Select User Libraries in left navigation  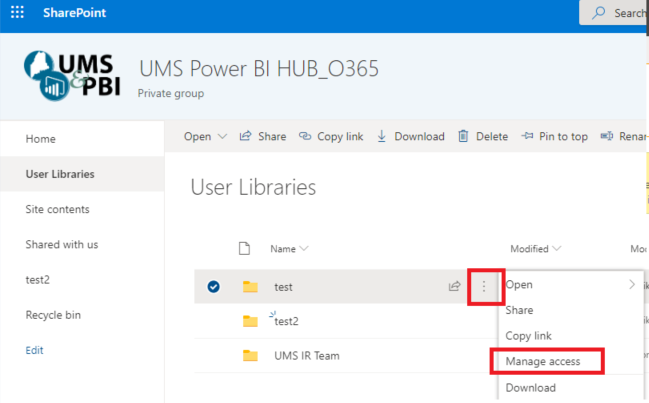[60, 174]
